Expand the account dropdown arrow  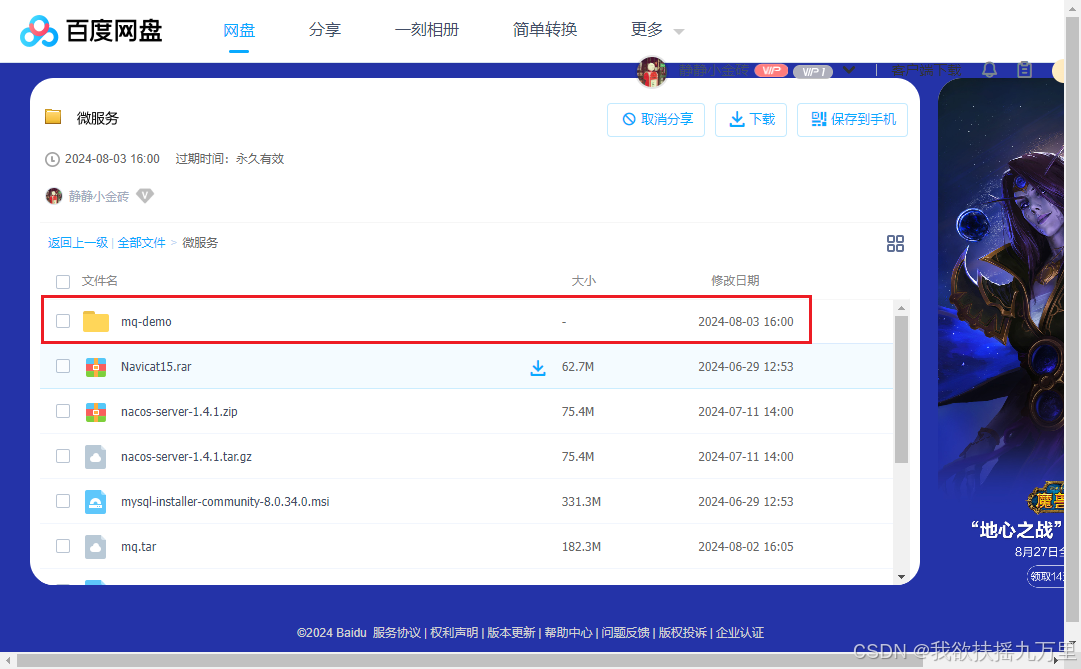click(849, 70)
